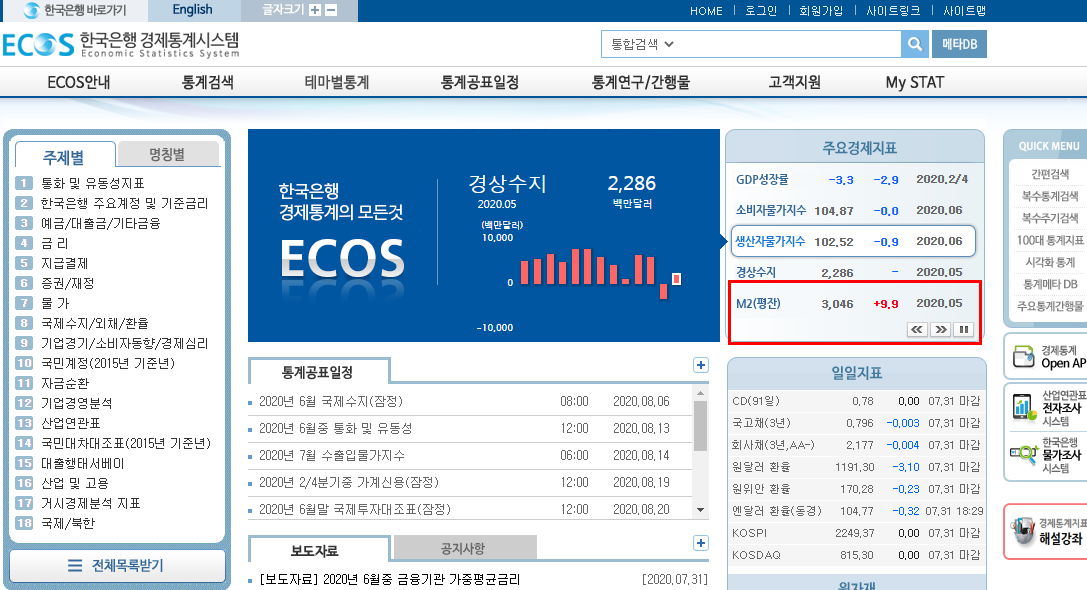This screenshot has width=1087, height=590.
Task: Open 2020년 7월 수출입물가지수 schedule item
Action: [x=332, y=455]
